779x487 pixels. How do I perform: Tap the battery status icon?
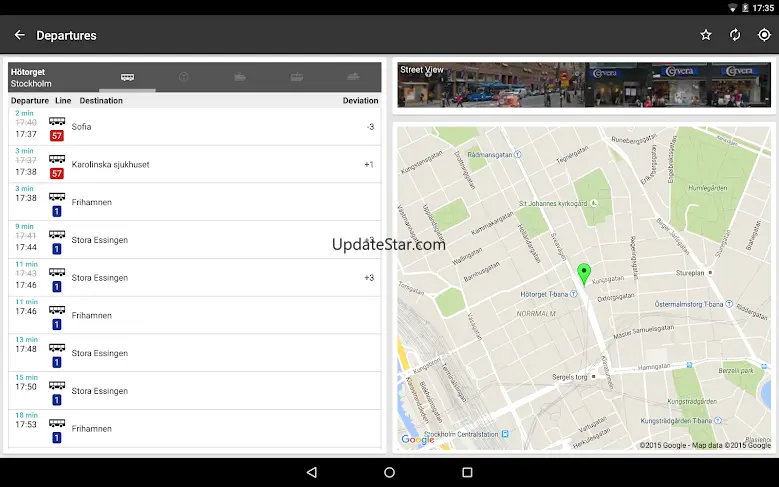tap(745, 7)
